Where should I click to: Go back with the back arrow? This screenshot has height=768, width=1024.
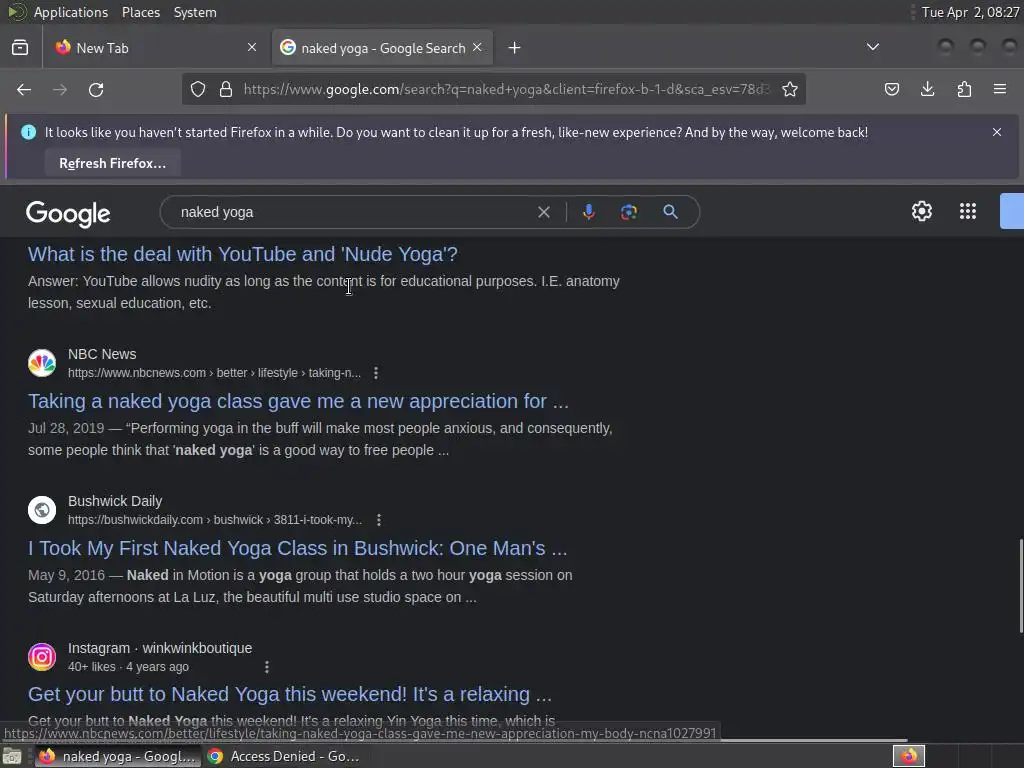[x=24, y=89]
